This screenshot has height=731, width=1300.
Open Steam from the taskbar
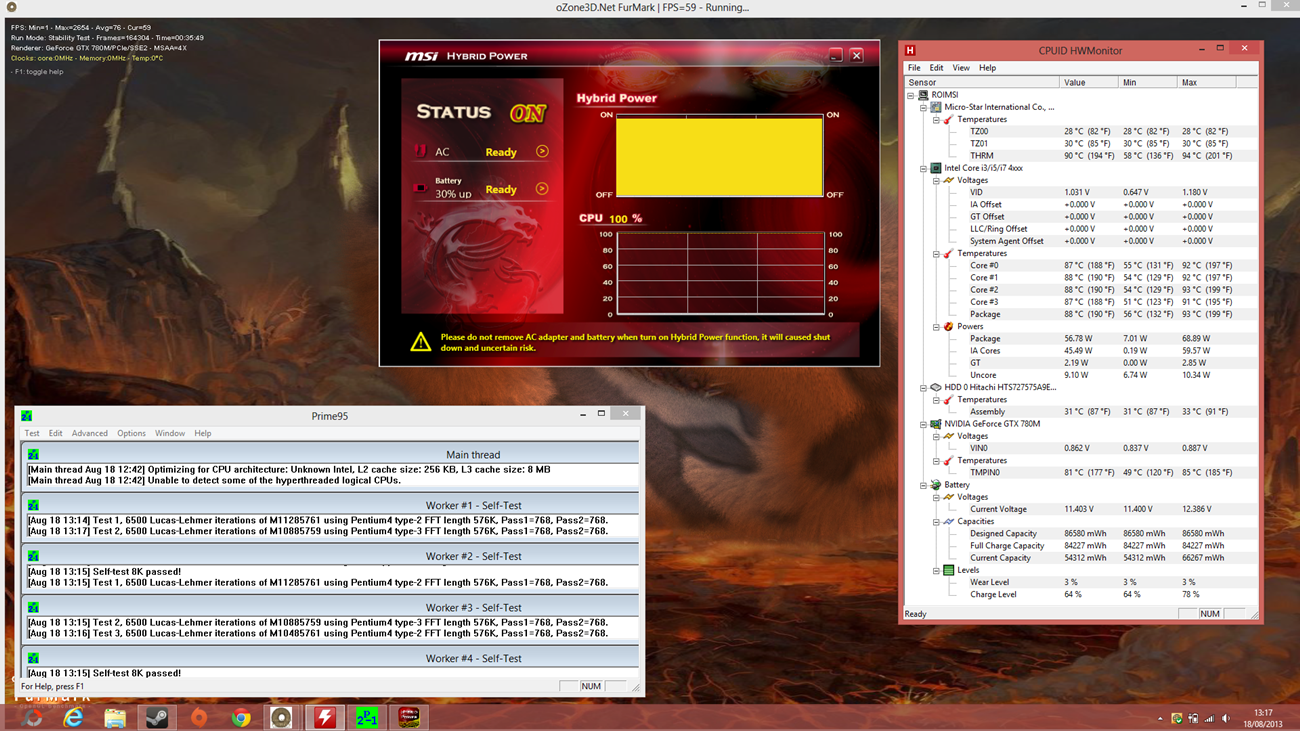[x=157, y=717]
